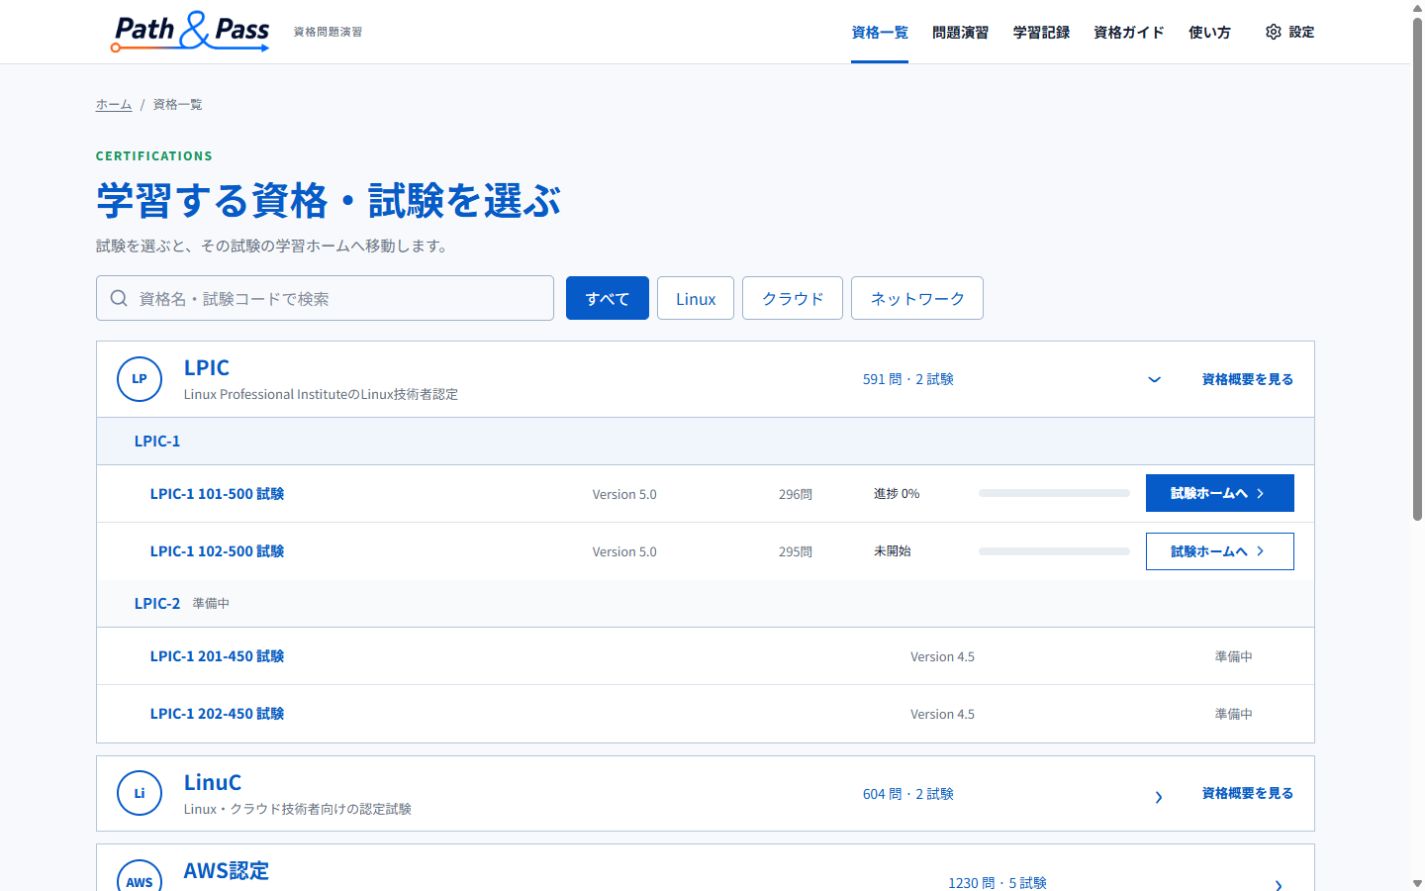Click Version 5.0 in the 101-500 row
This screenshot has height=891, width=1425.
[x=624, y=494]
